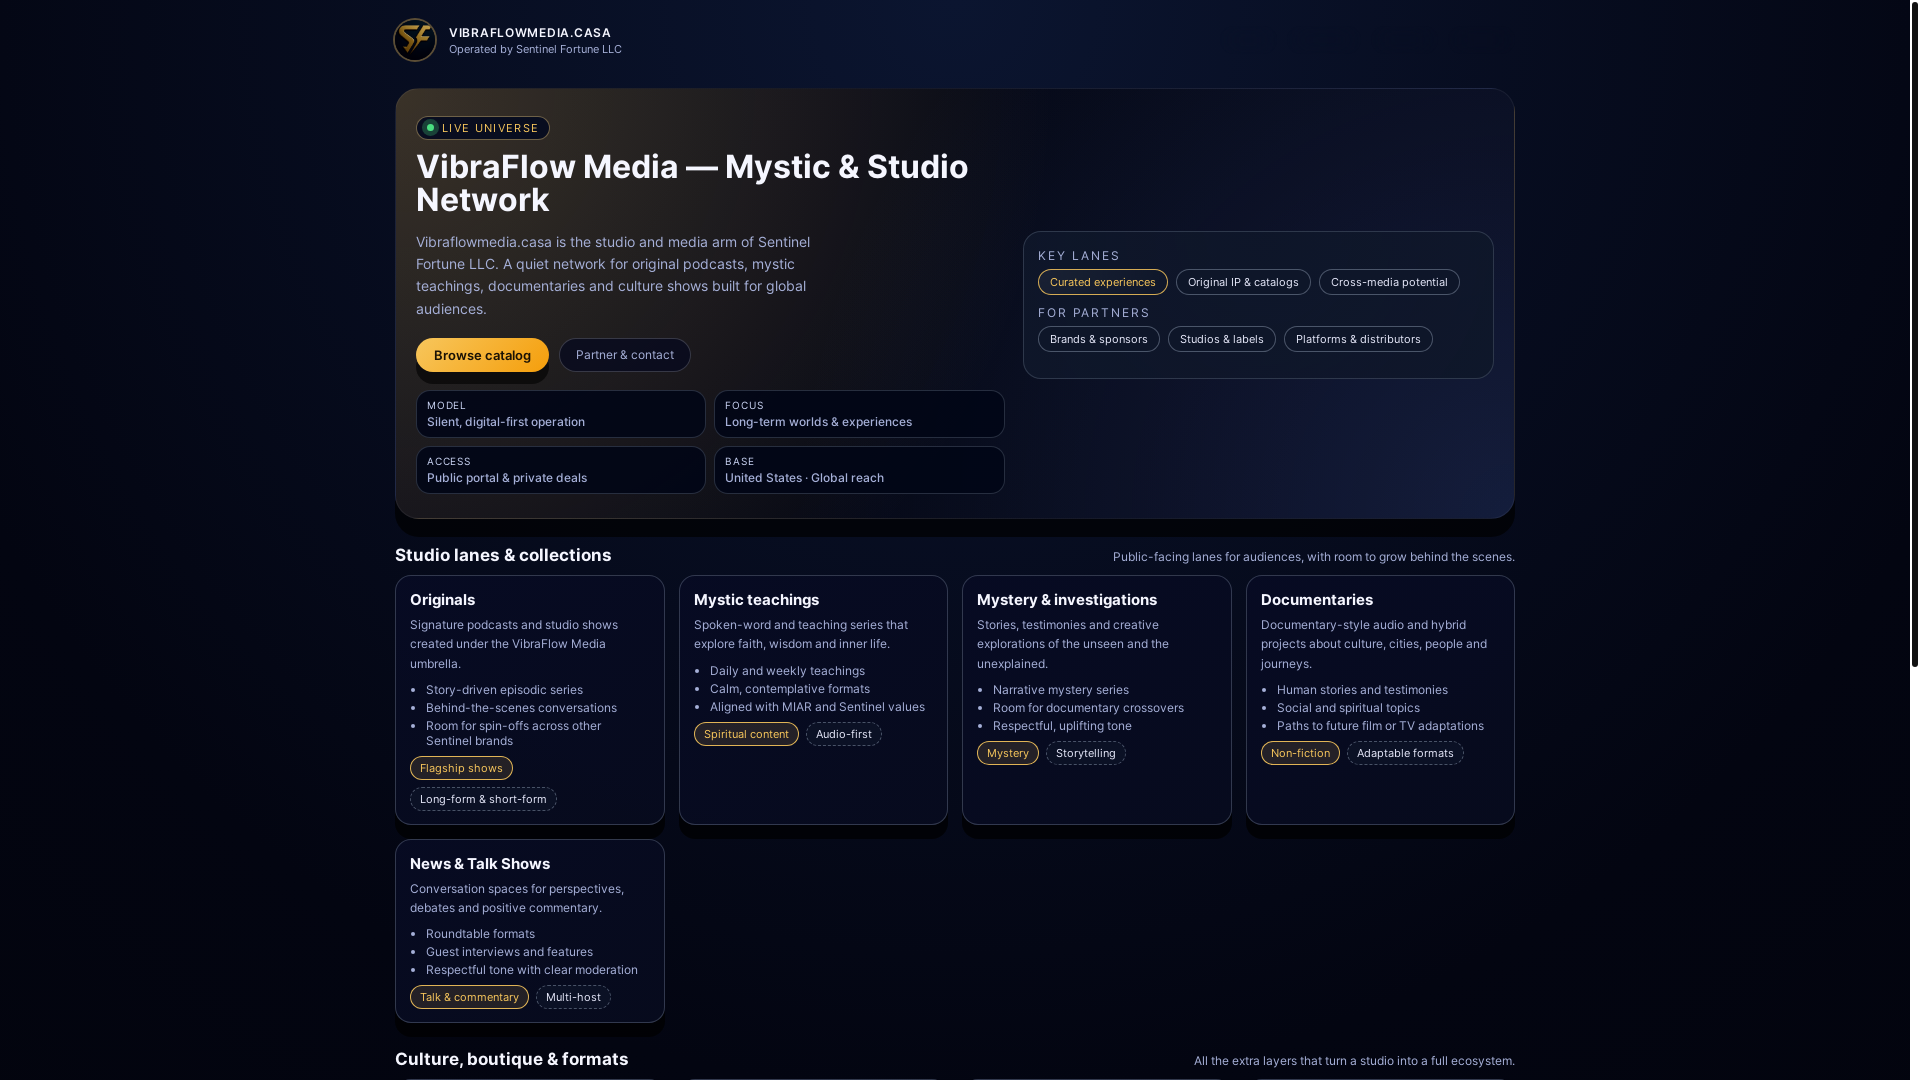Viewport: 1920px width, 1080px height.
Task: Click the Studios & labels chip
Action: tap(1222, 339)
